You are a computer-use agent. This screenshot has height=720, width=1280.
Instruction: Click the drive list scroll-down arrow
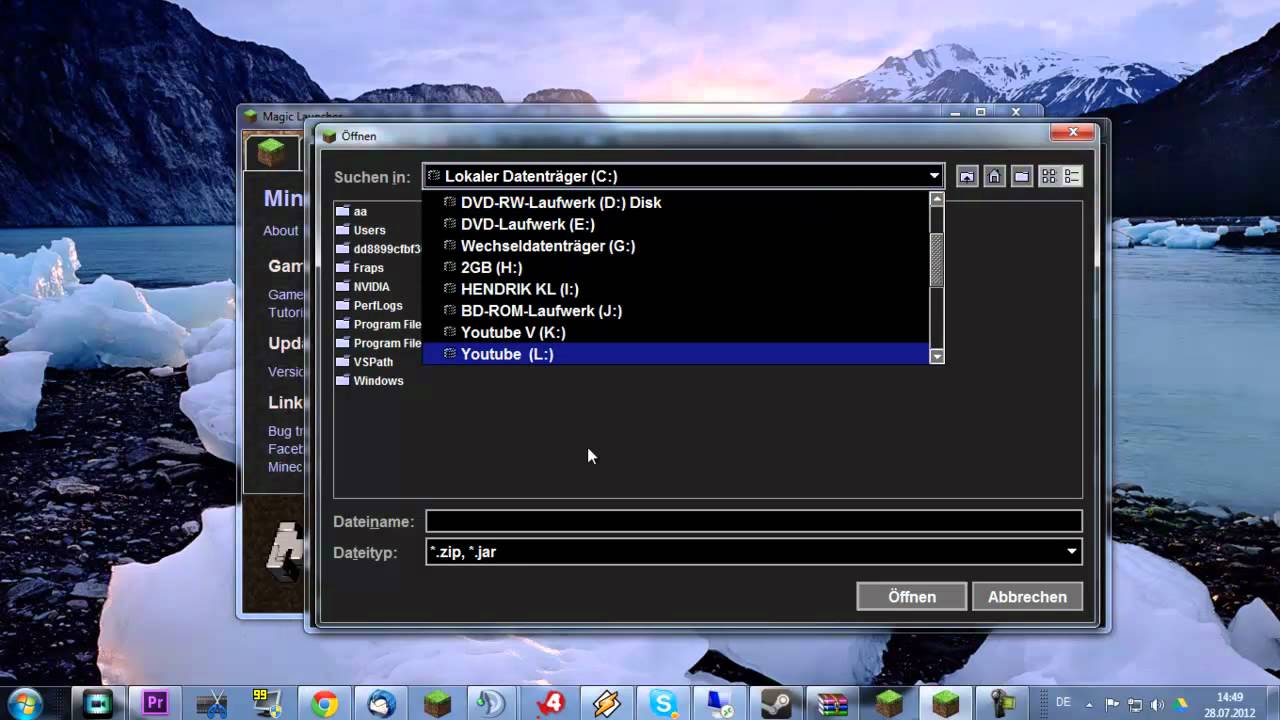(937, 356)
